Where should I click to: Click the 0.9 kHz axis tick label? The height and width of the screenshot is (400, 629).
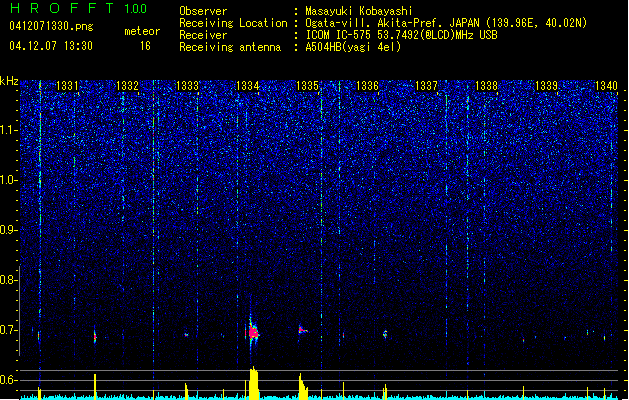click(8, 230)
